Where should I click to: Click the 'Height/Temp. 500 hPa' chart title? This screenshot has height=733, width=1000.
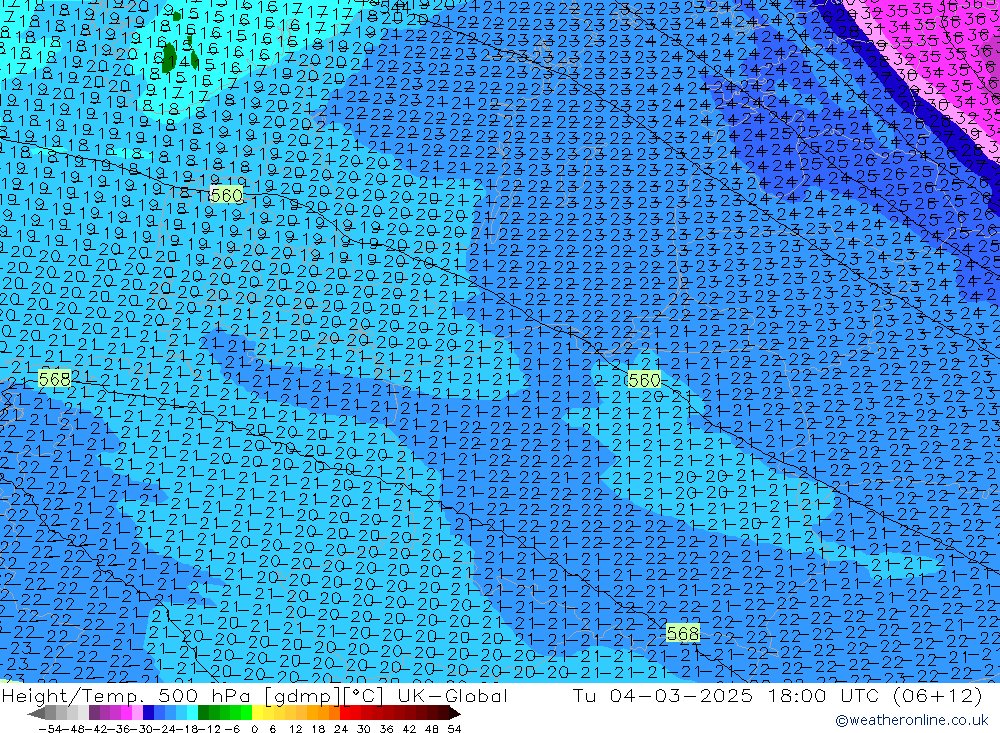click(x=126, y=696)
